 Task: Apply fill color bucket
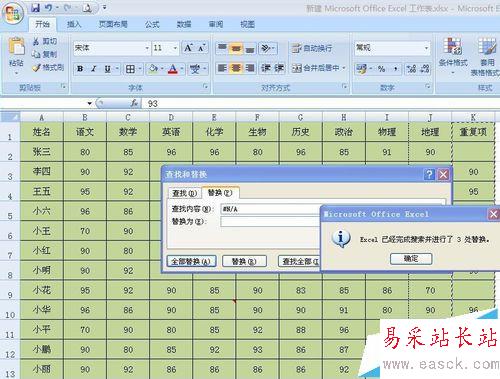coord(153,69)
